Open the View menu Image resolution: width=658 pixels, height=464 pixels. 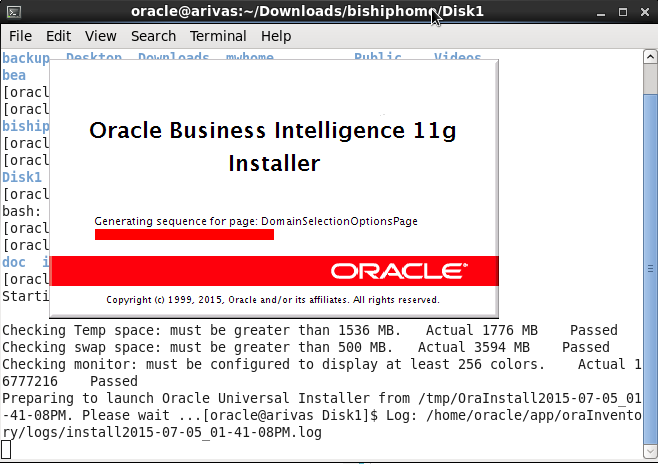pyautogui.click(x=100, y=36)
